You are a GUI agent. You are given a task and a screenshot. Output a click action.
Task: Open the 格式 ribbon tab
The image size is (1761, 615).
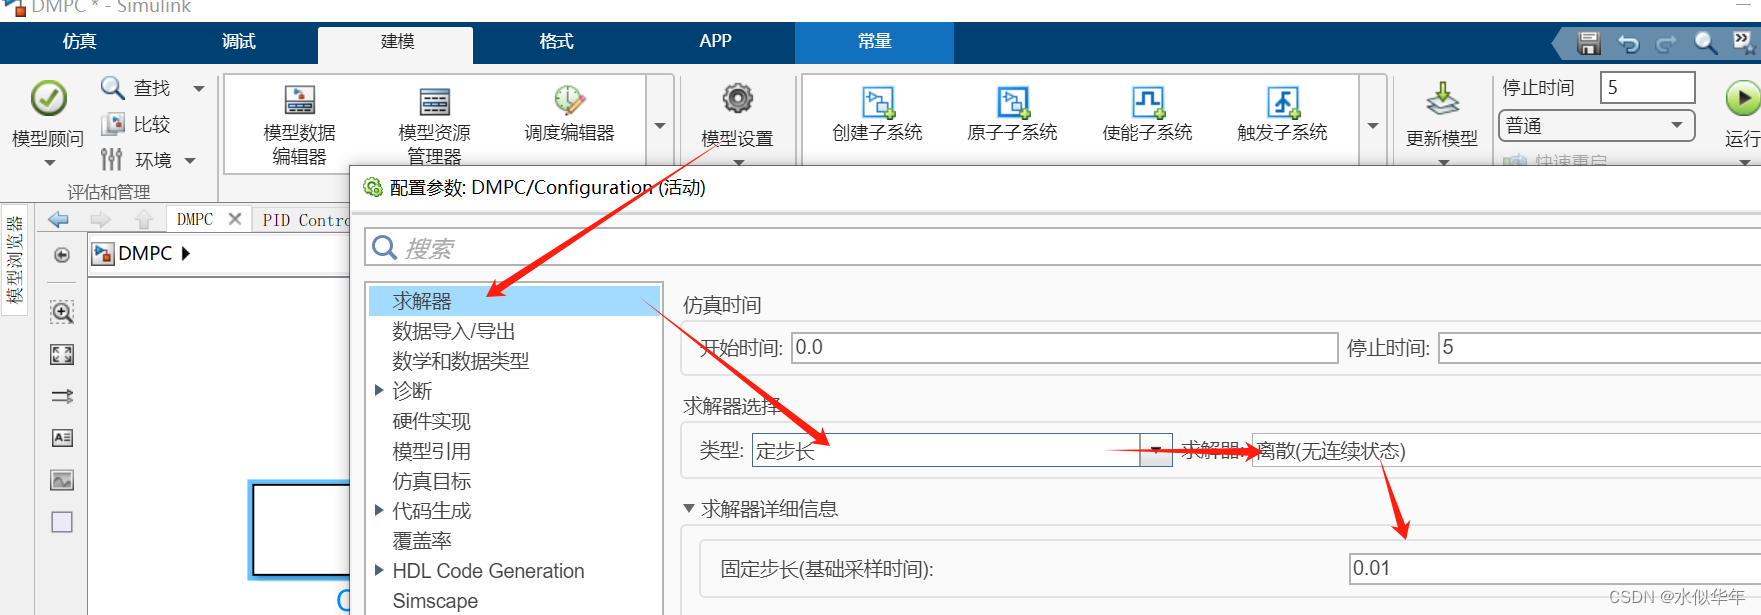[556, 42]
